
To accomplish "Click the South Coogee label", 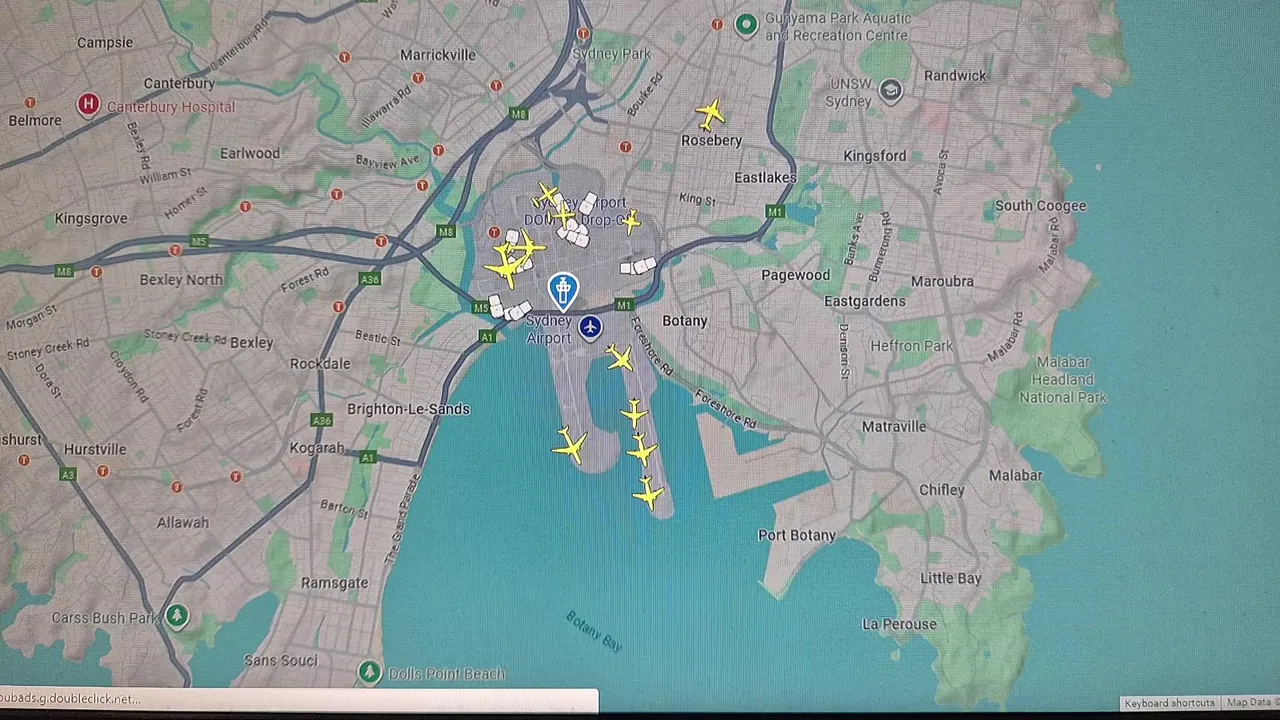I will 1040,206.
